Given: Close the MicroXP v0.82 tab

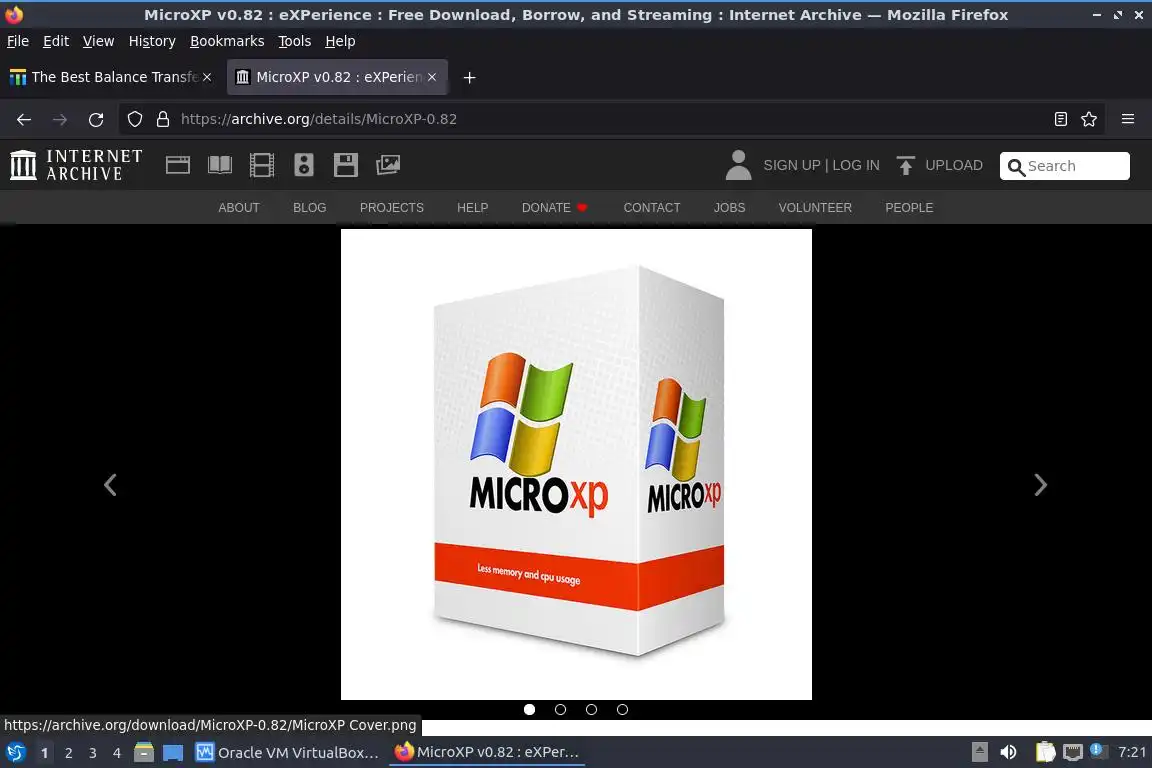Looking at the screenshot, I should [432, 77].
